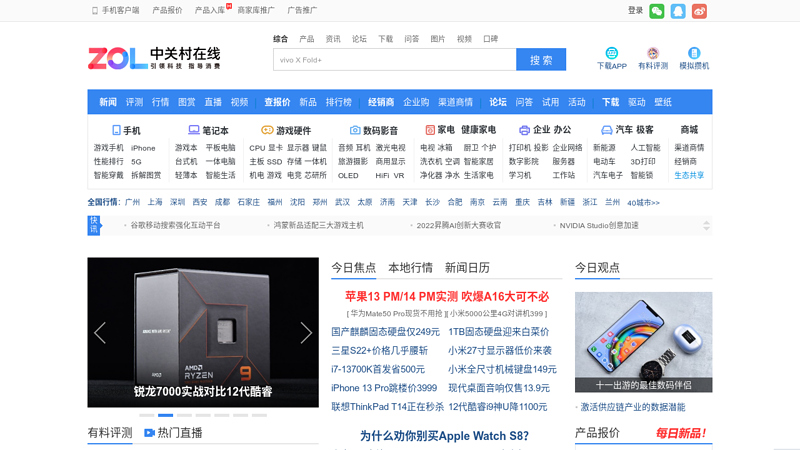Expand the 40城市>> city list
Image resolution: width=800 pixels, height=450 pixels.
pos(643,203)
